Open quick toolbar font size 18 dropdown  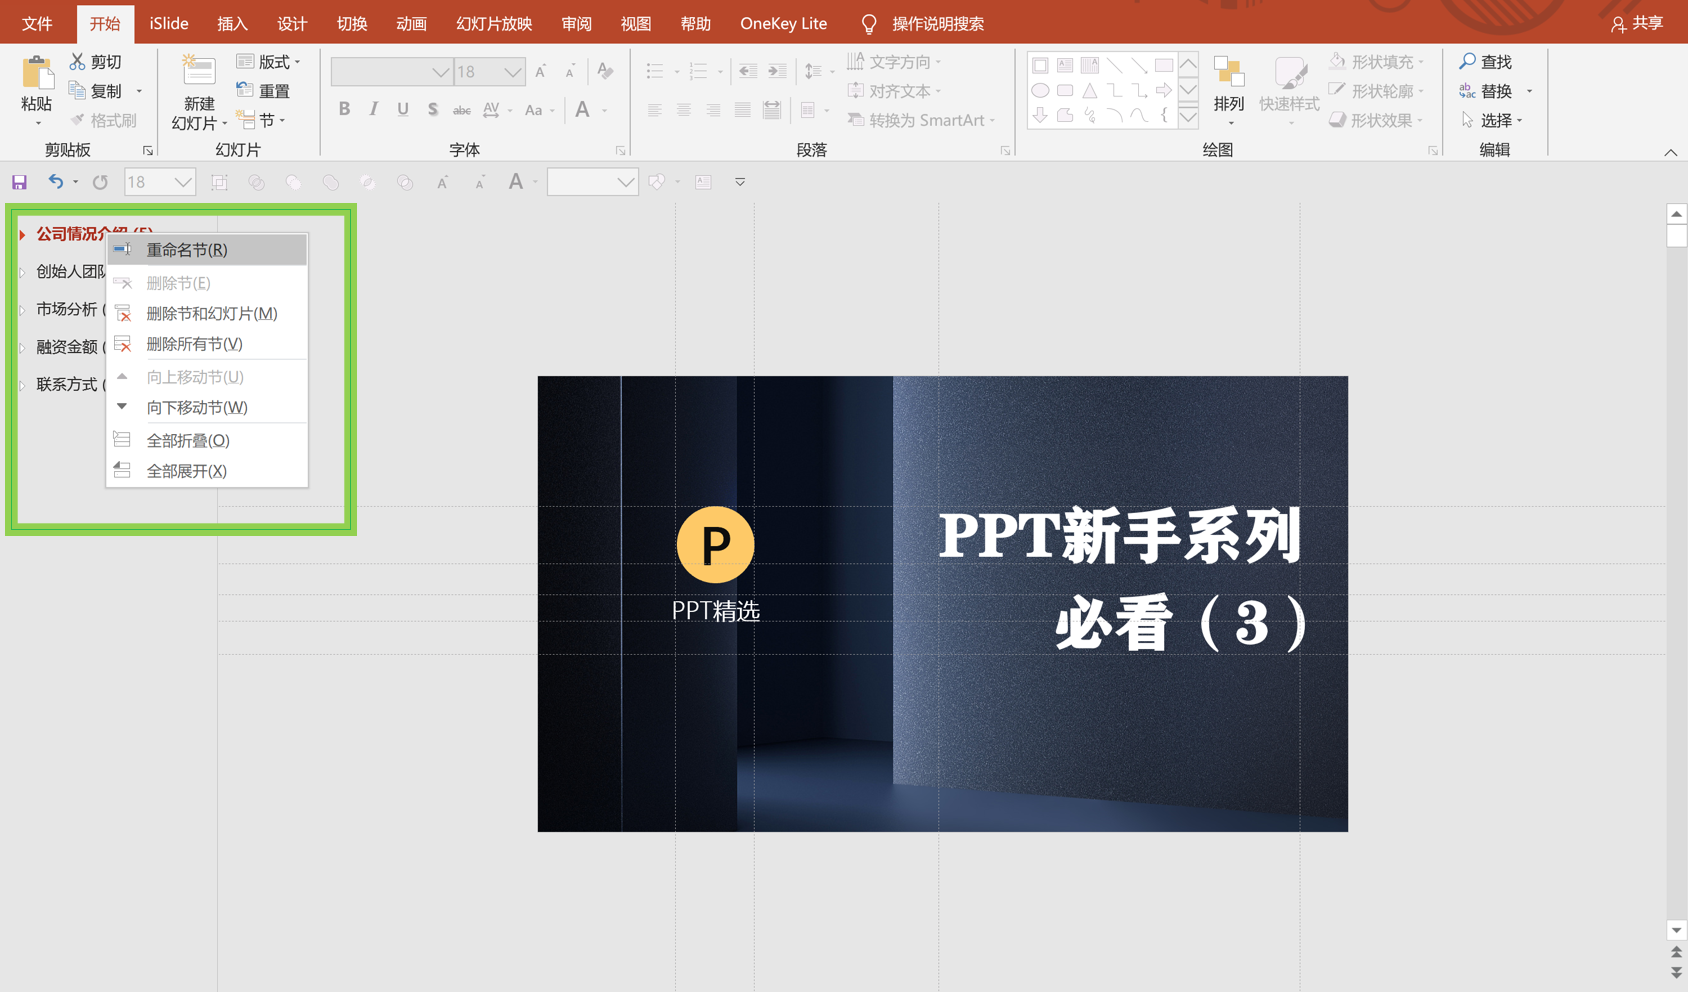pyautogui.click(x=183, y=182)
